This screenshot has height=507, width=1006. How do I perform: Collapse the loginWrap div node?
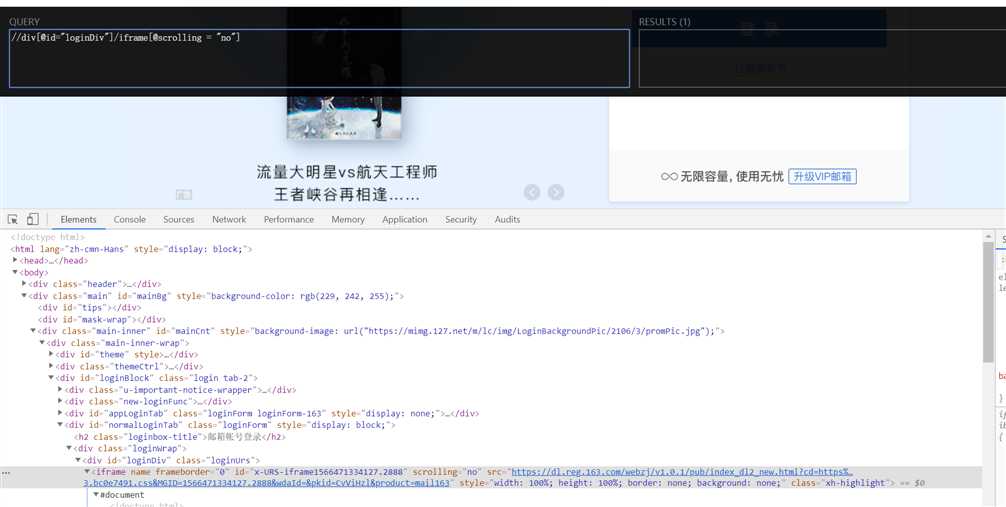pyautogui.click(x=69, y=448)
